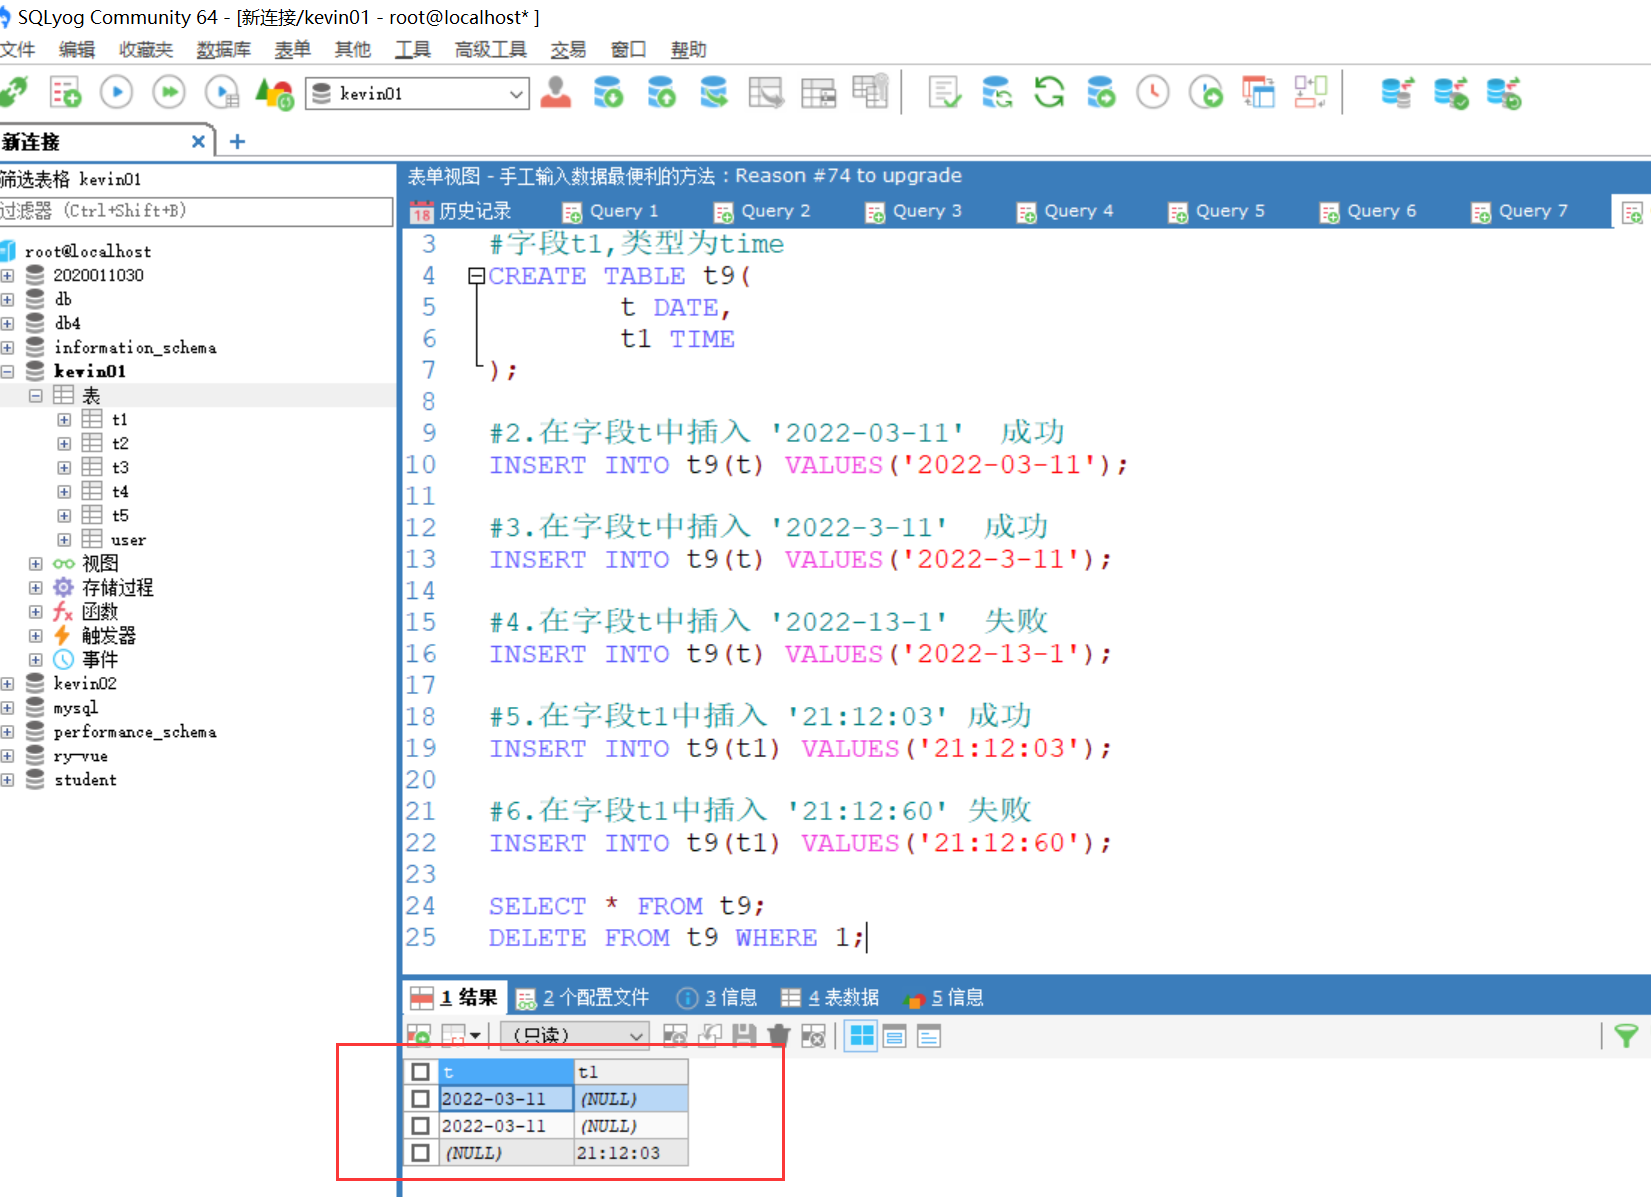Collapse the 表 tables folder node

coord(35,395)
